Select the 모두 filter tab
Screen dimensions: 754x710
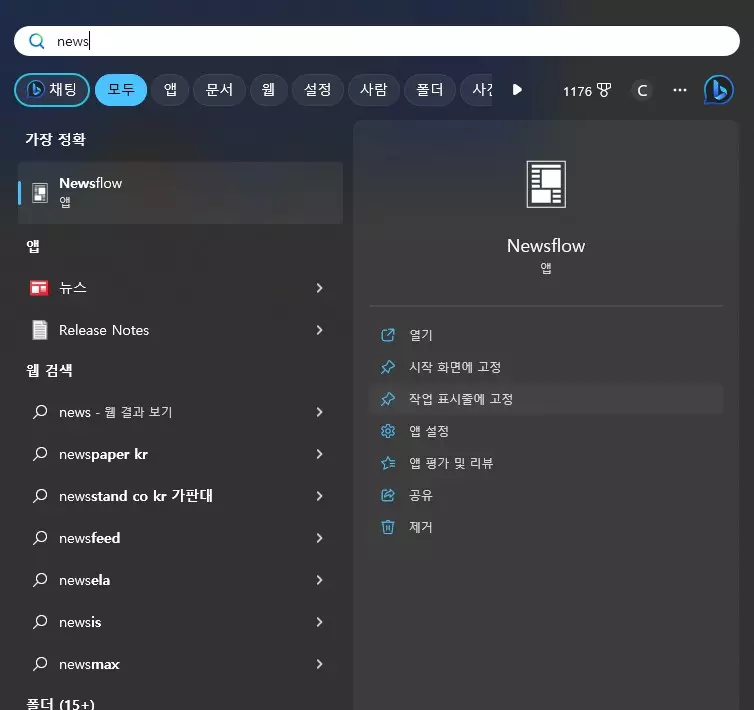coord(121,89)
